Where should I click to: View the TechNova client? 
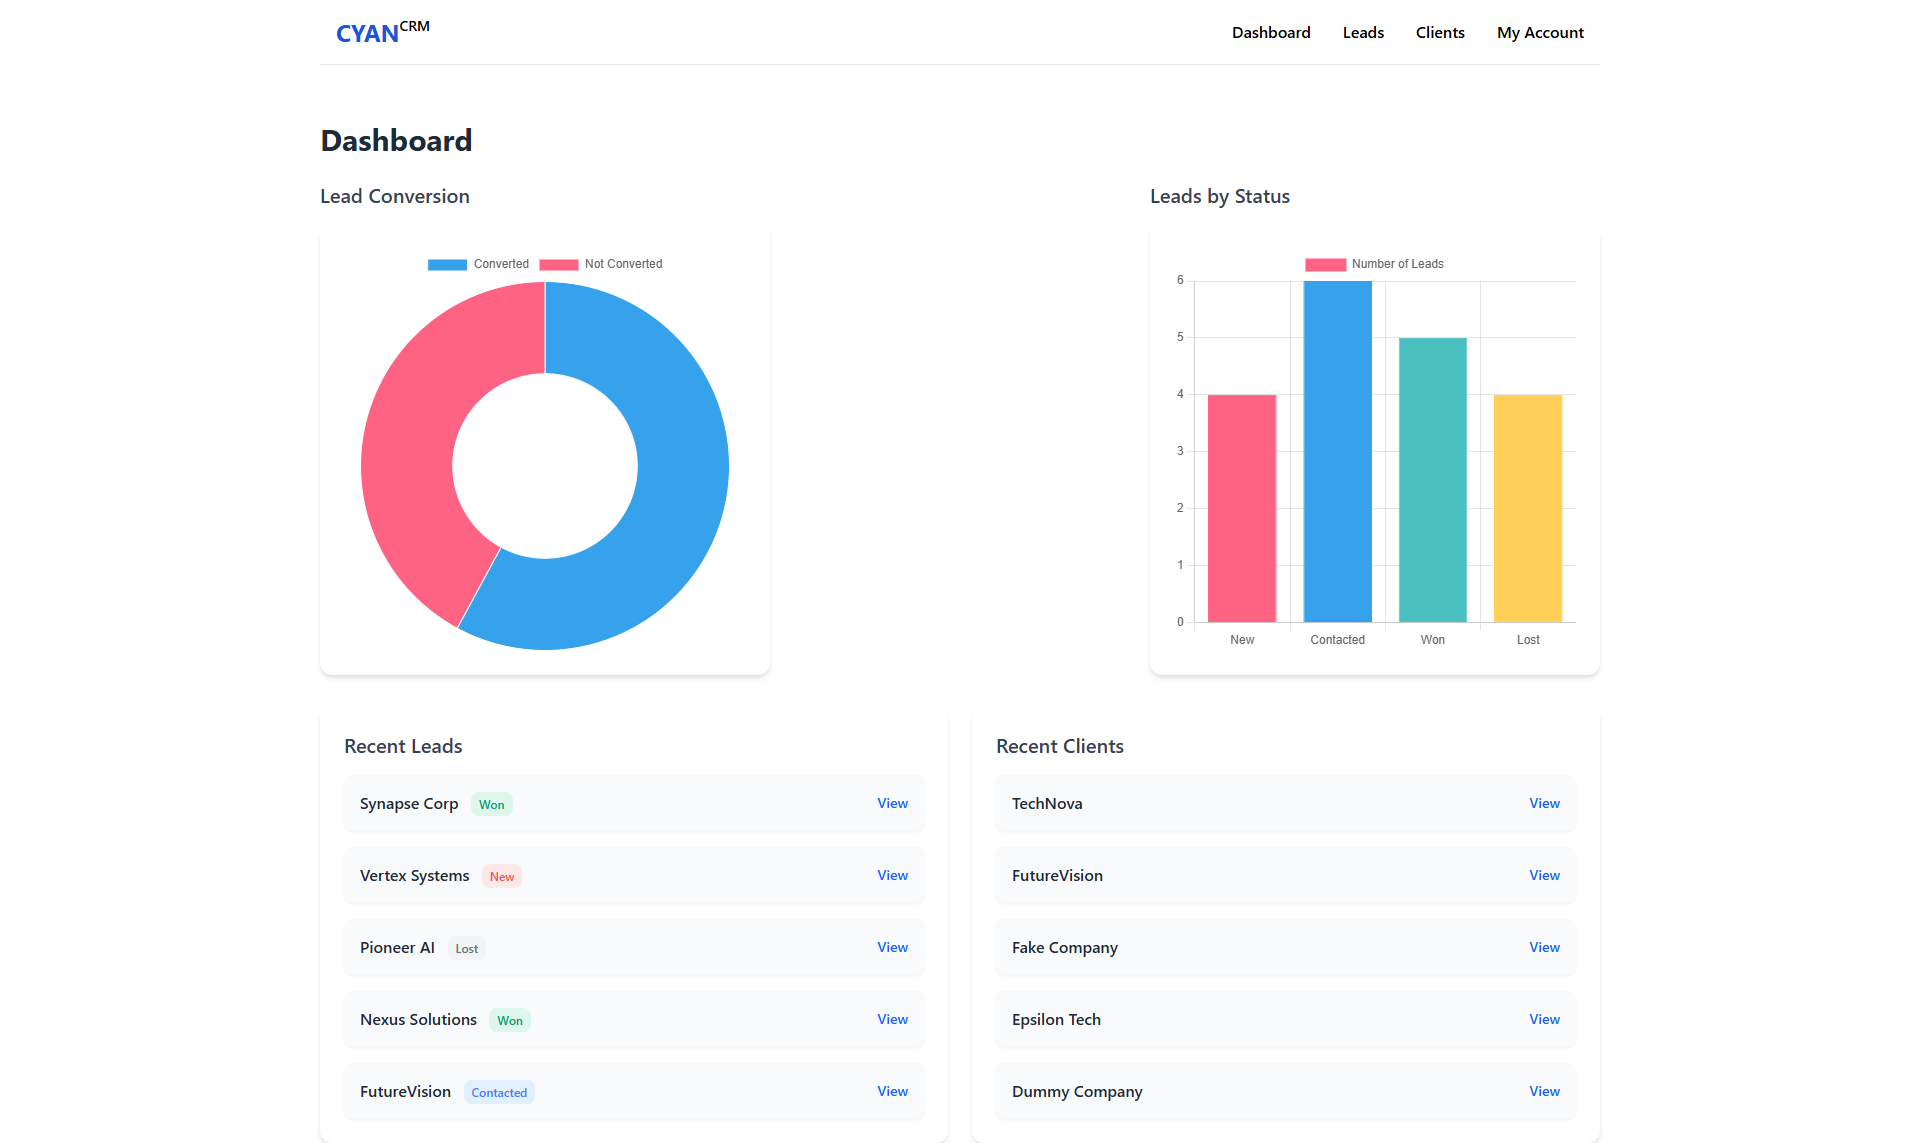click(x=1544, y=803)
